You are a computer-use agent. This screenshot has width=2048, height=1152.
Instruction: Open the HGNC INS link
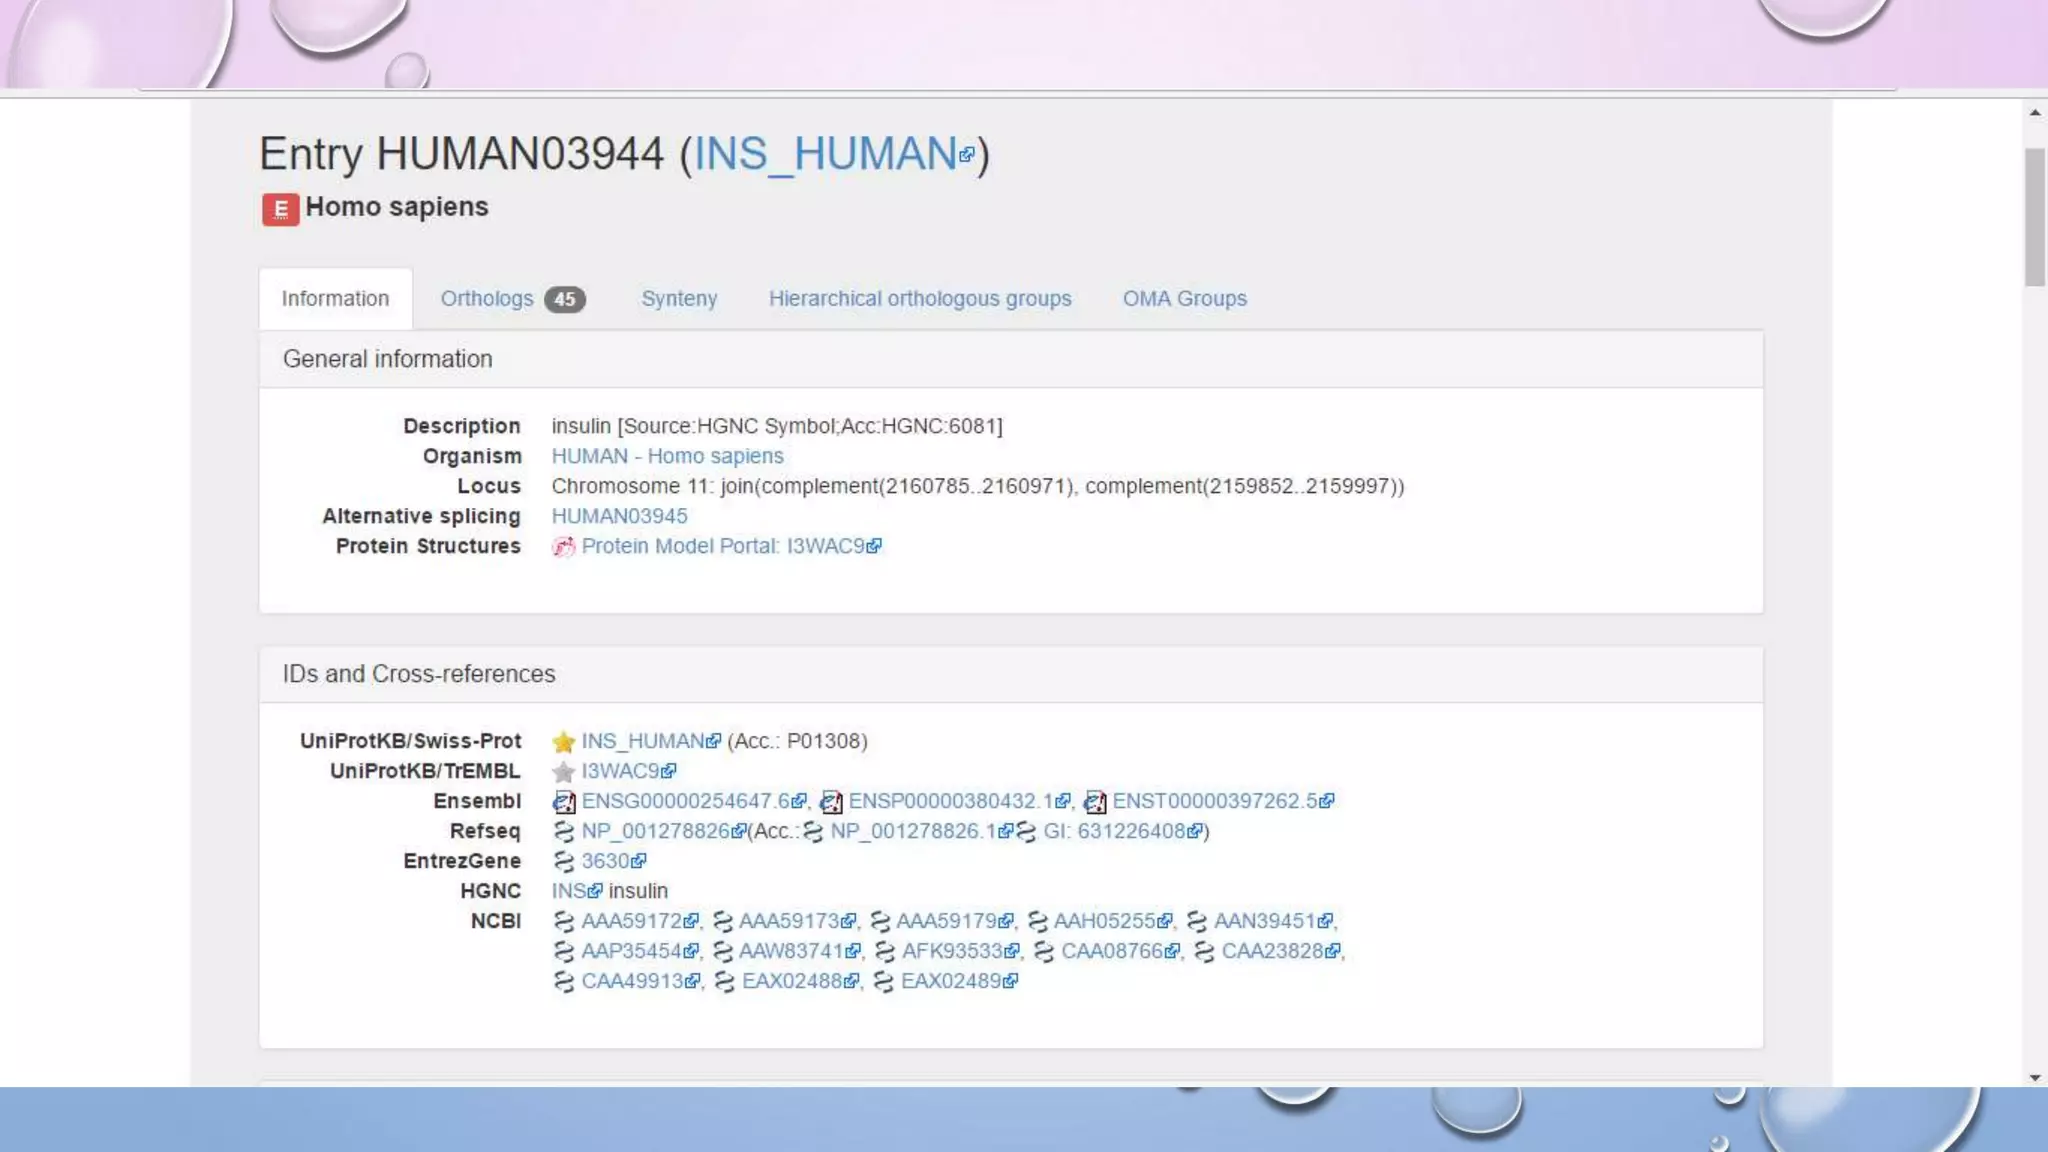point(568,891)
